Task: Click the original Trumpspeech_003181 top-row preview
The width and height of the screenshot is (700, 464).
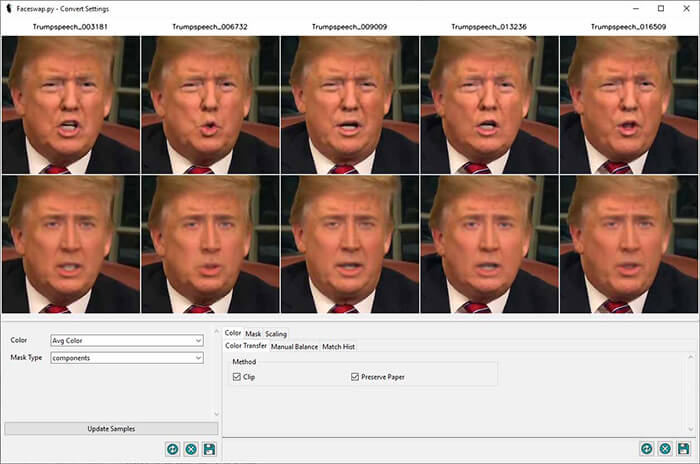Action: [x=70, y=105]
